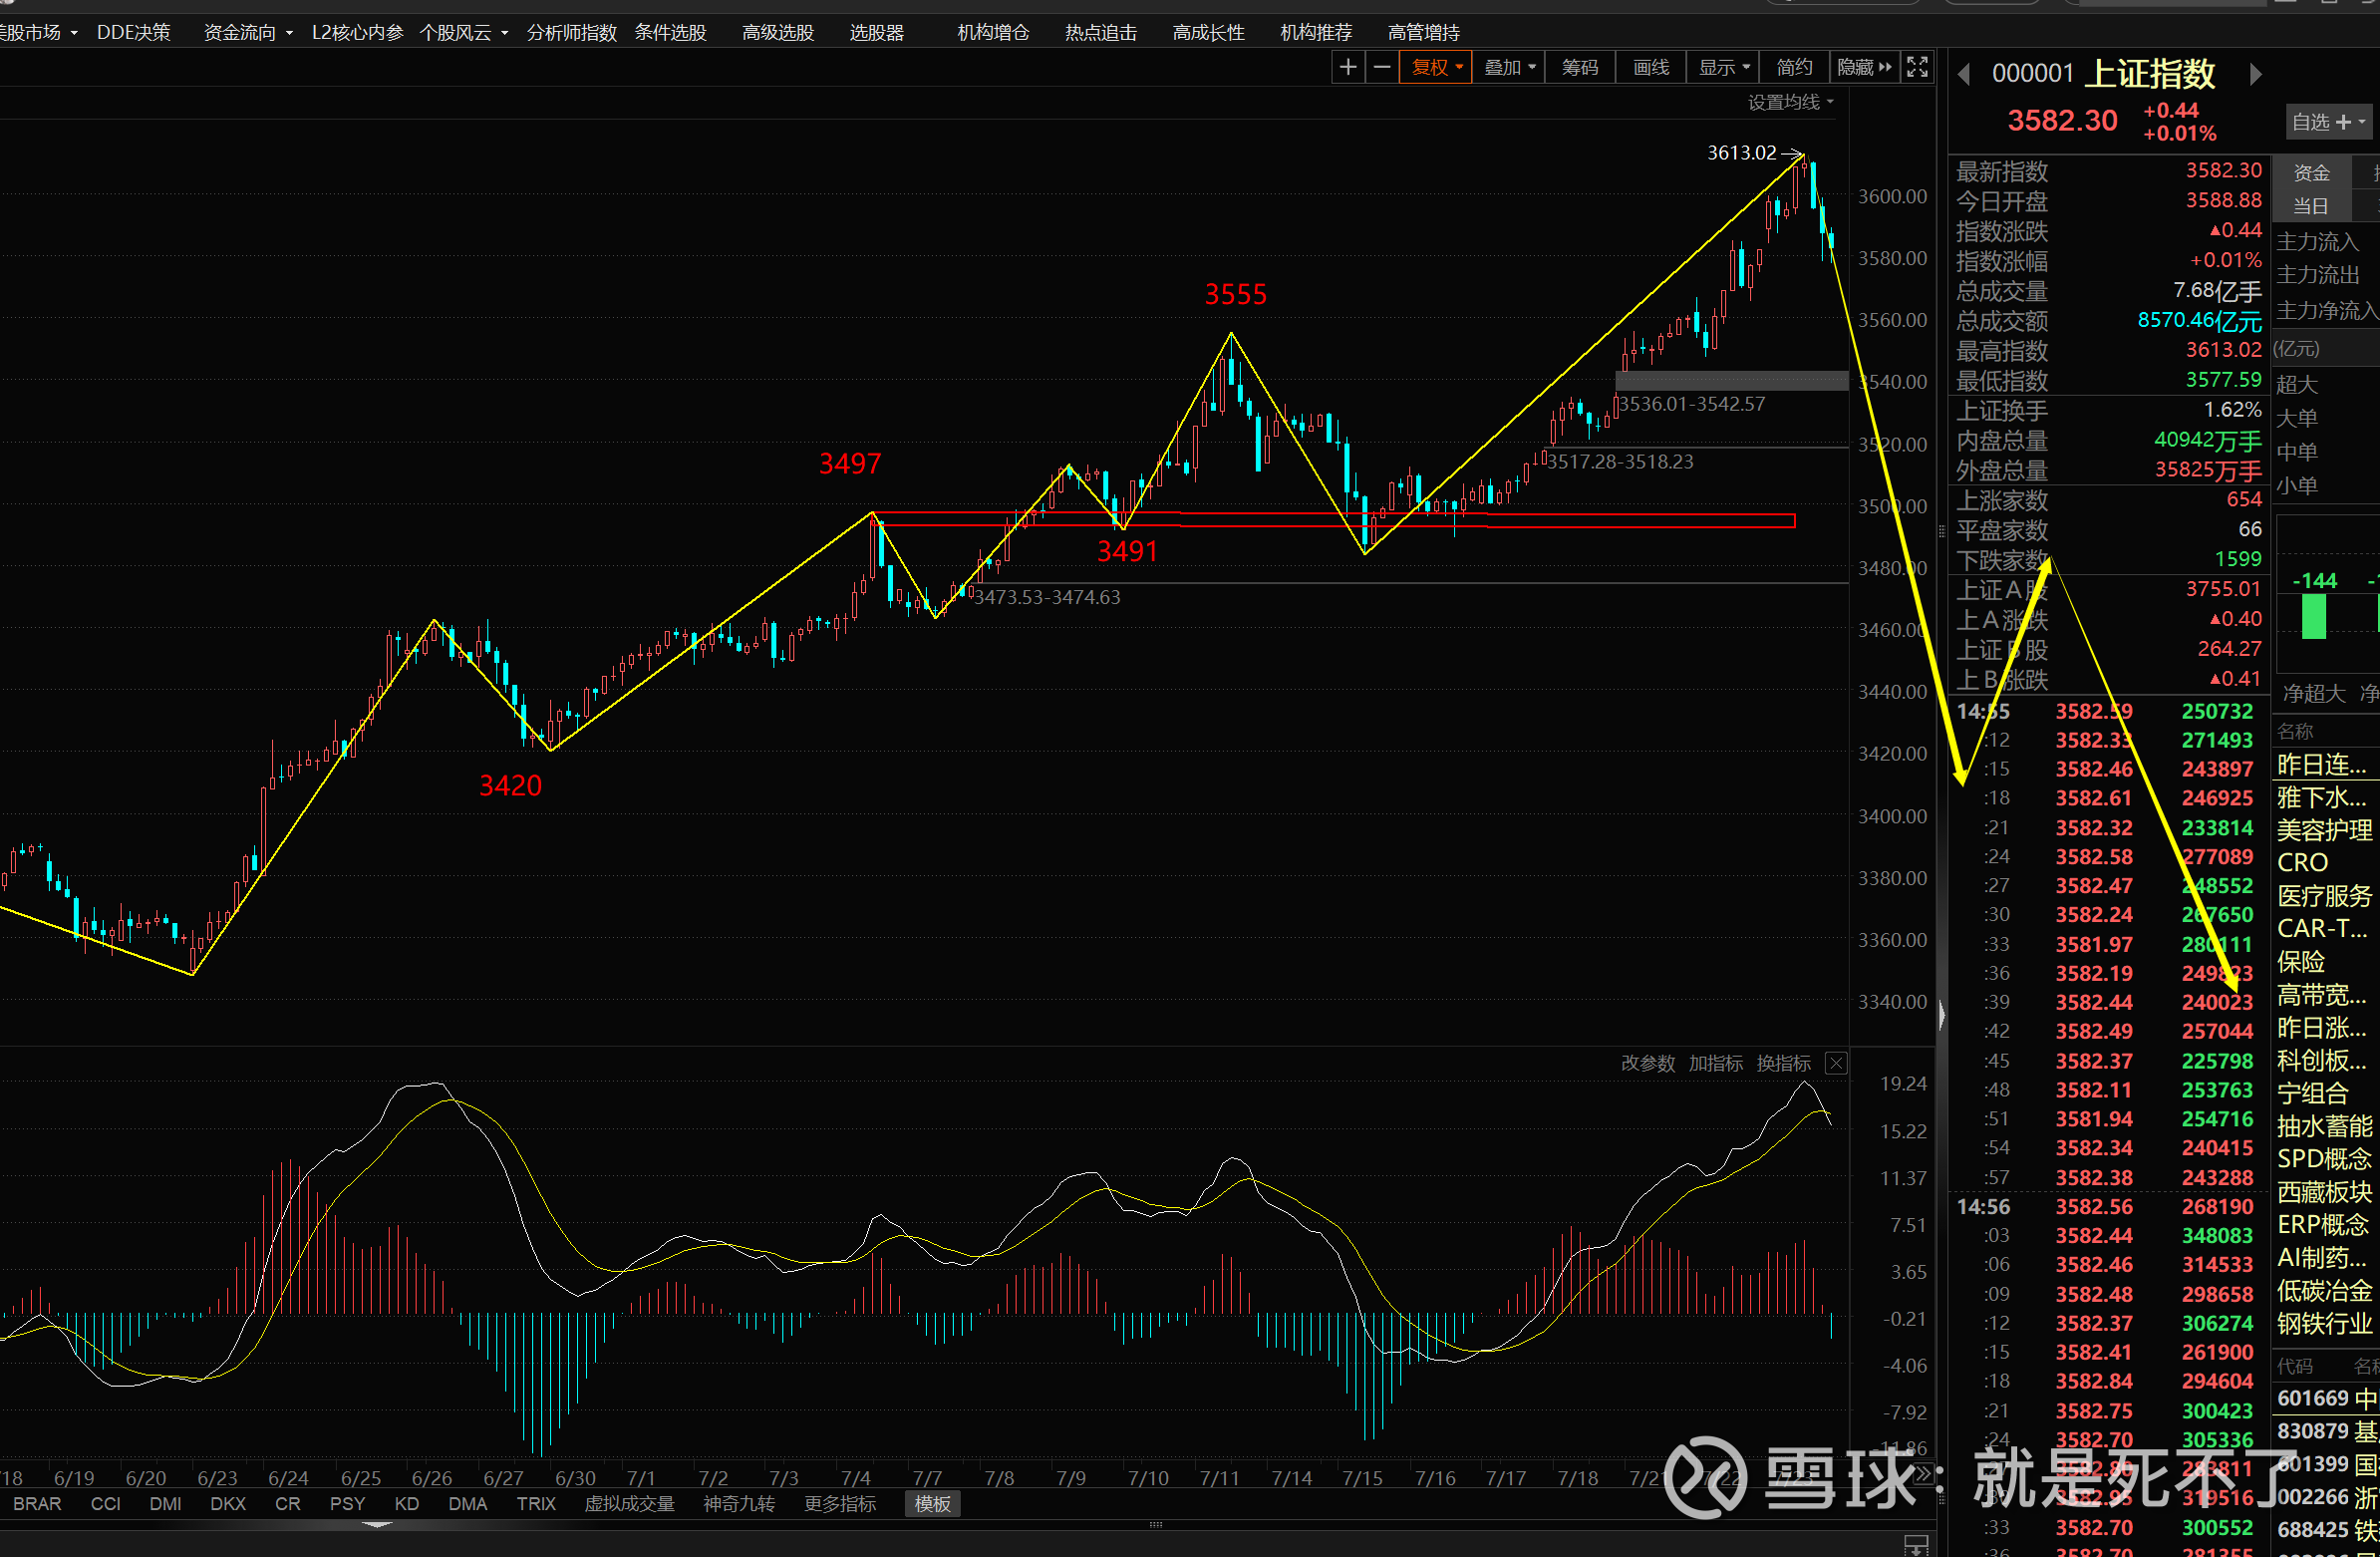
Task: Open DDE决策 menu
Action: pos(133,32)
